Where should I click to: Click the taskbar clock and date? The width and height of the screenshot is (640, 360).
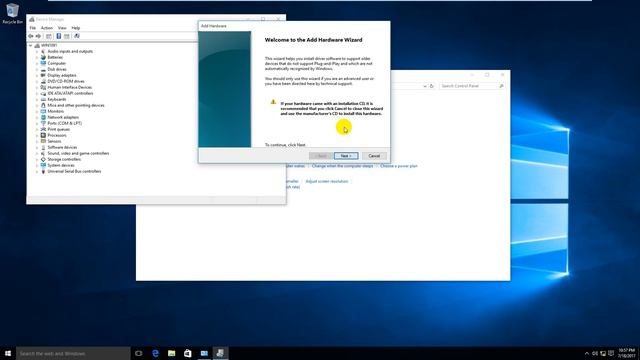627,353
